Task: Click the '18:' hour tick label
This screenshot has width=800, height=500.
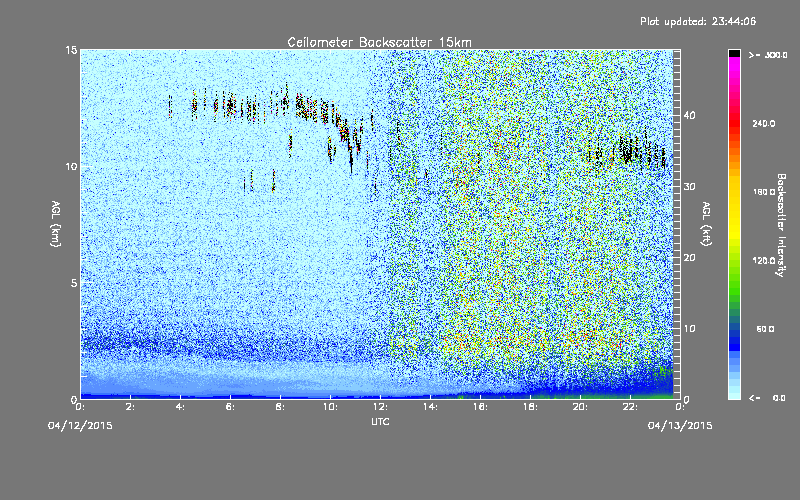Action: click(x=530, y=407)
